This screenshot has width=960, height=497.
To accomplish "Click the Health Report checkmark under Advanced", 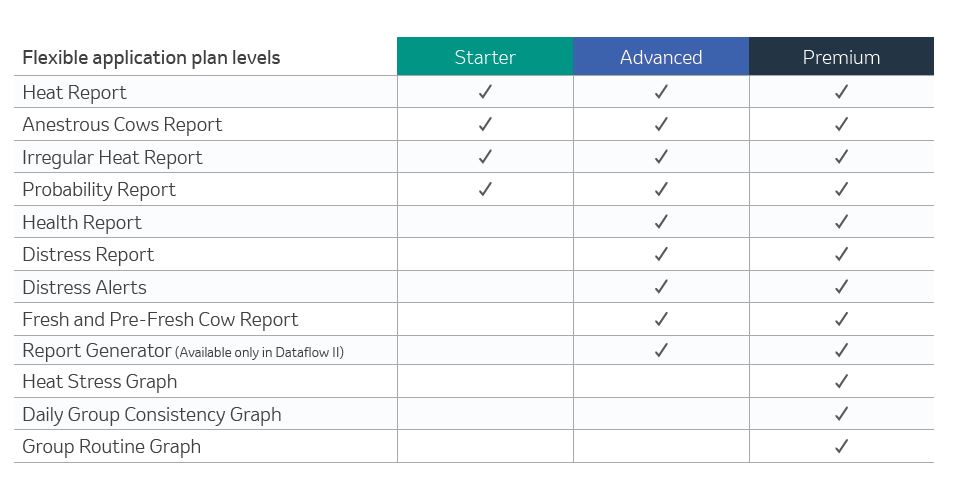I will click(661, 222).
